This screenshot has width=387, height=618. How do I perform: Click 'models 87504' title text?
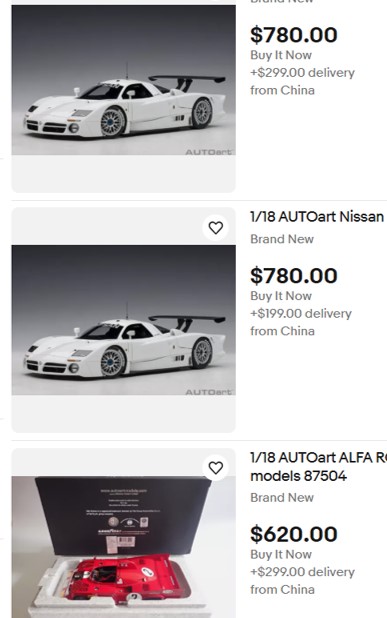[x=298, y=476]
